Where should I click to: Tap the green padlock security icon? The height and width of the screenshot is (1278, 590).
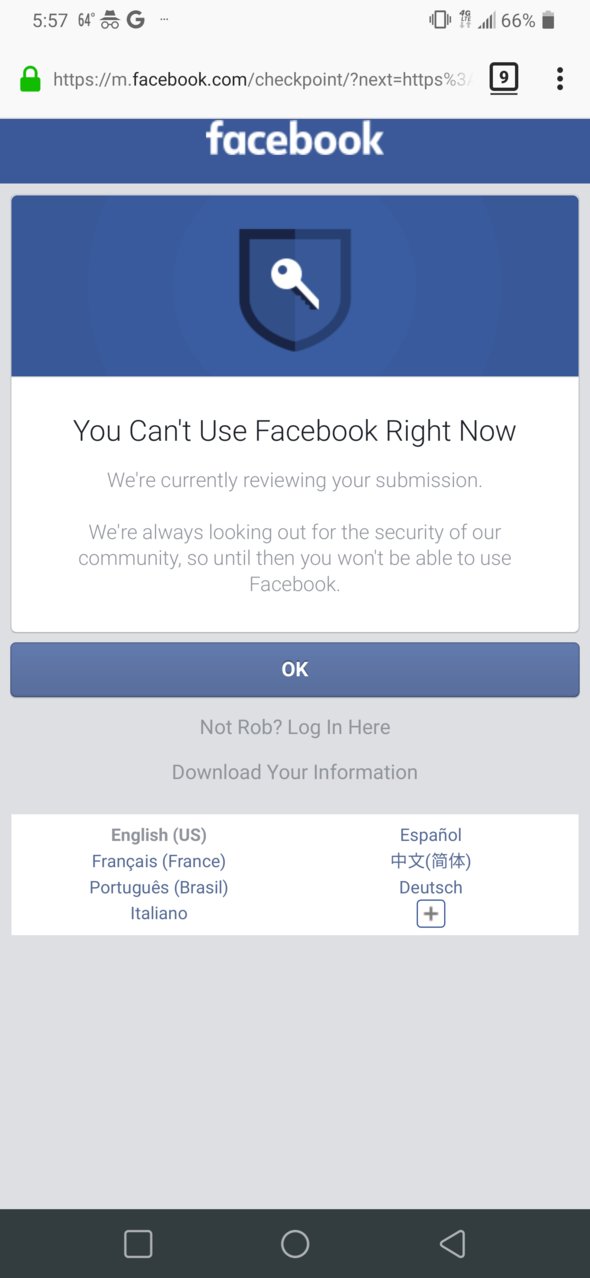coord(31,80)
